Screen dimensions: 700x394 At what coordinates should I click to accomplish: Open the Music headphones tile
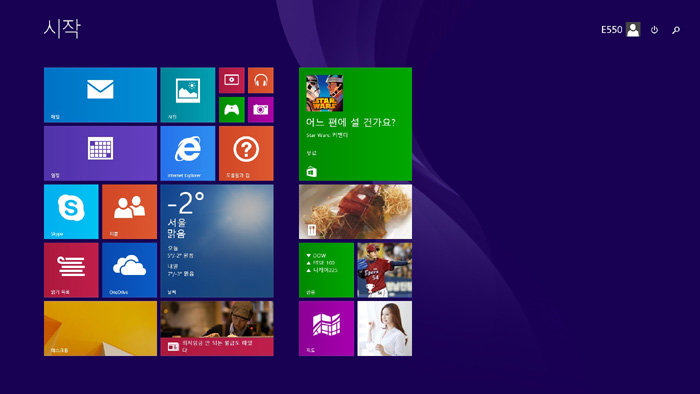(x=261, y=80)
